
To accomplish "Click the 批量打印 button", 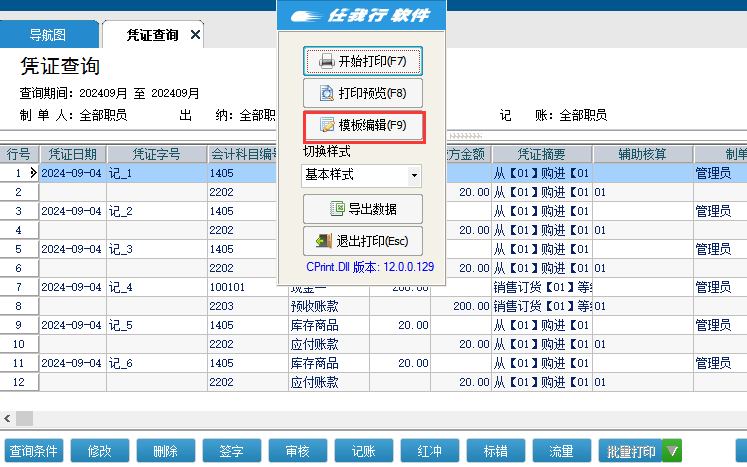I will (631, 452).
